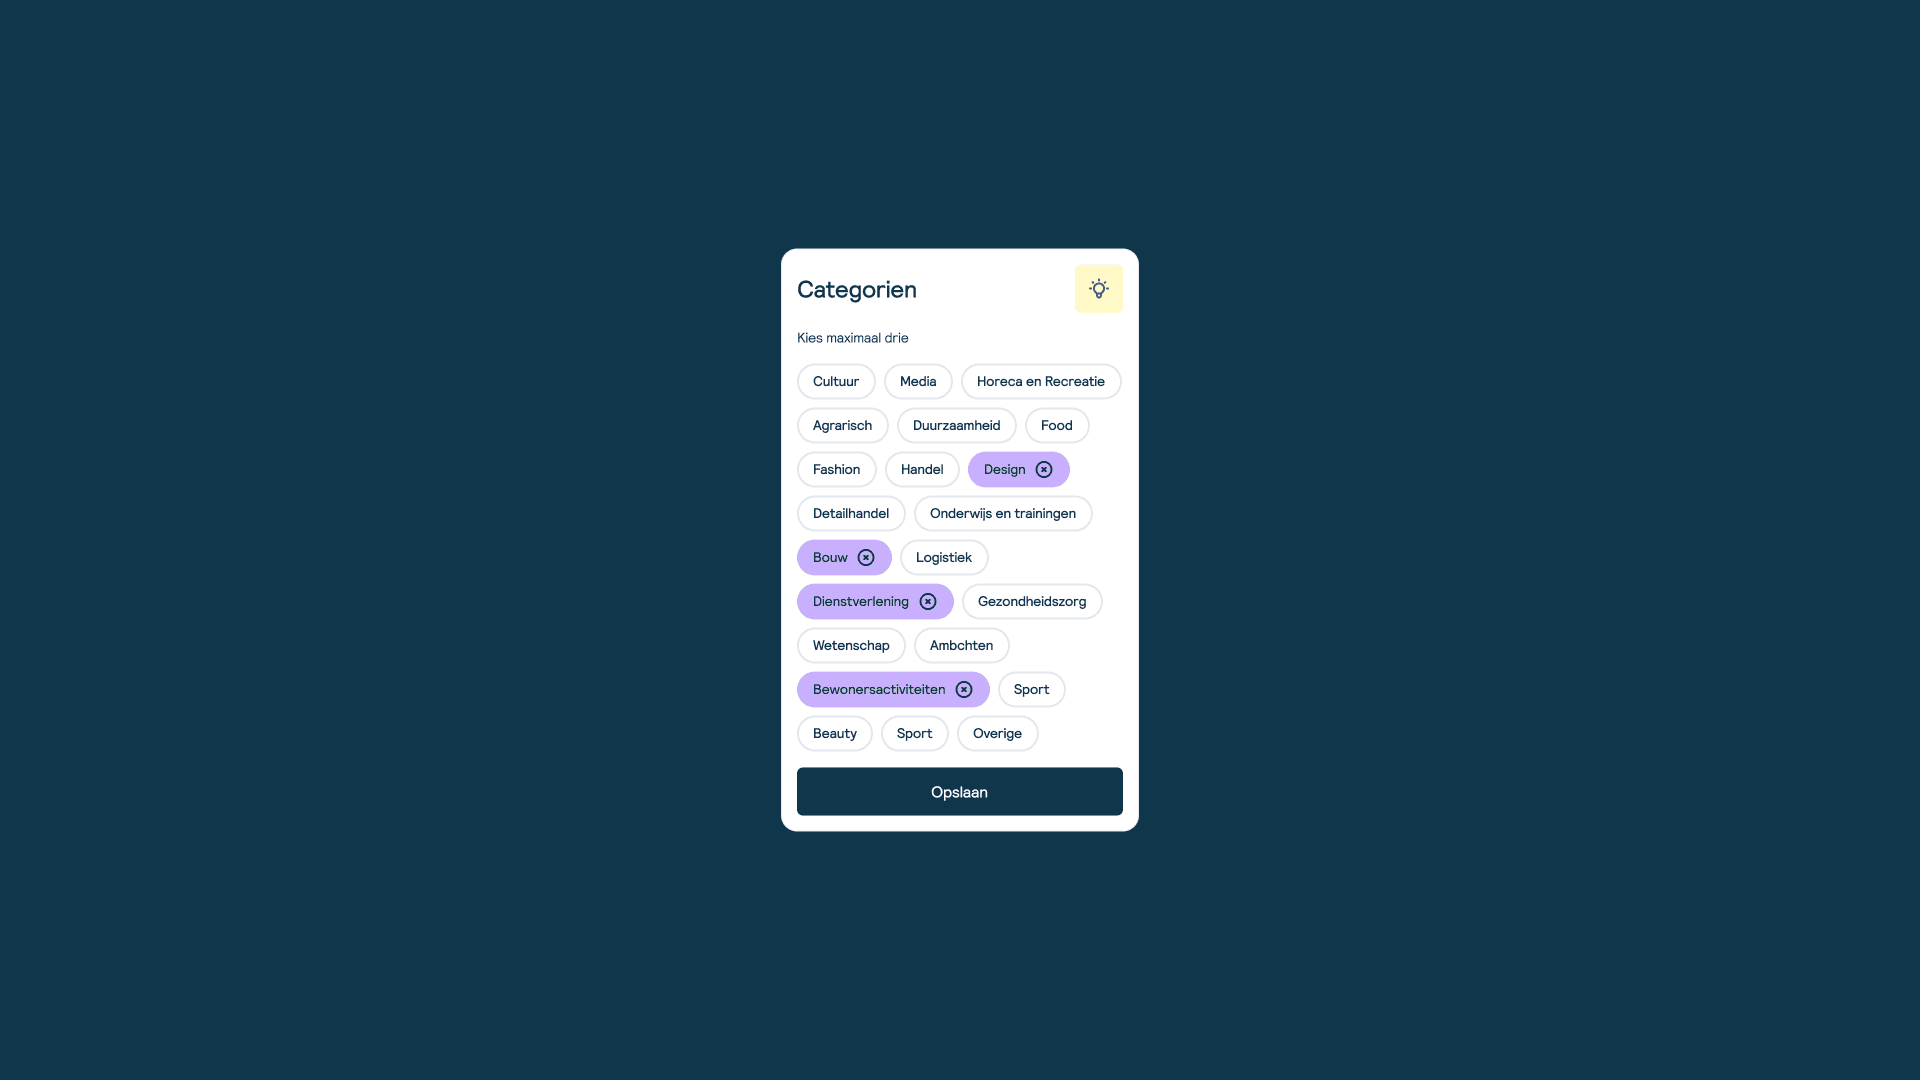Viewport: 1920px width, 1080px height.
Task: Click Wetenschap category label
Action: [851, 645]
